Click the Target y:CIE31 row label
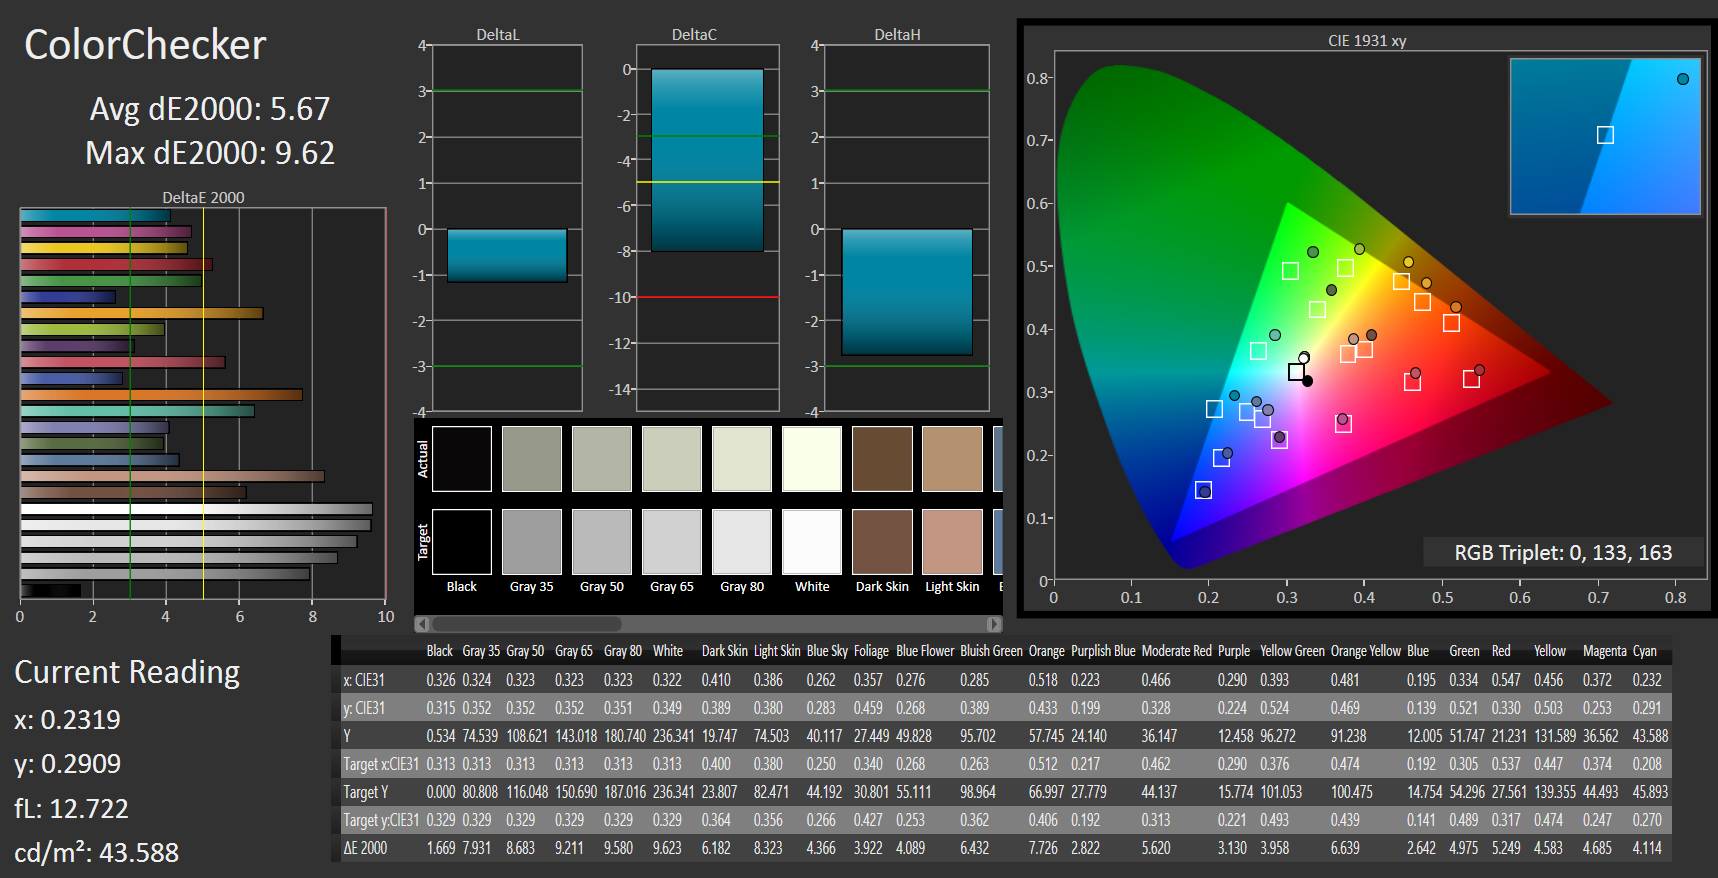Viewport: 1718px width, 878px height. [x=381, y=820]
